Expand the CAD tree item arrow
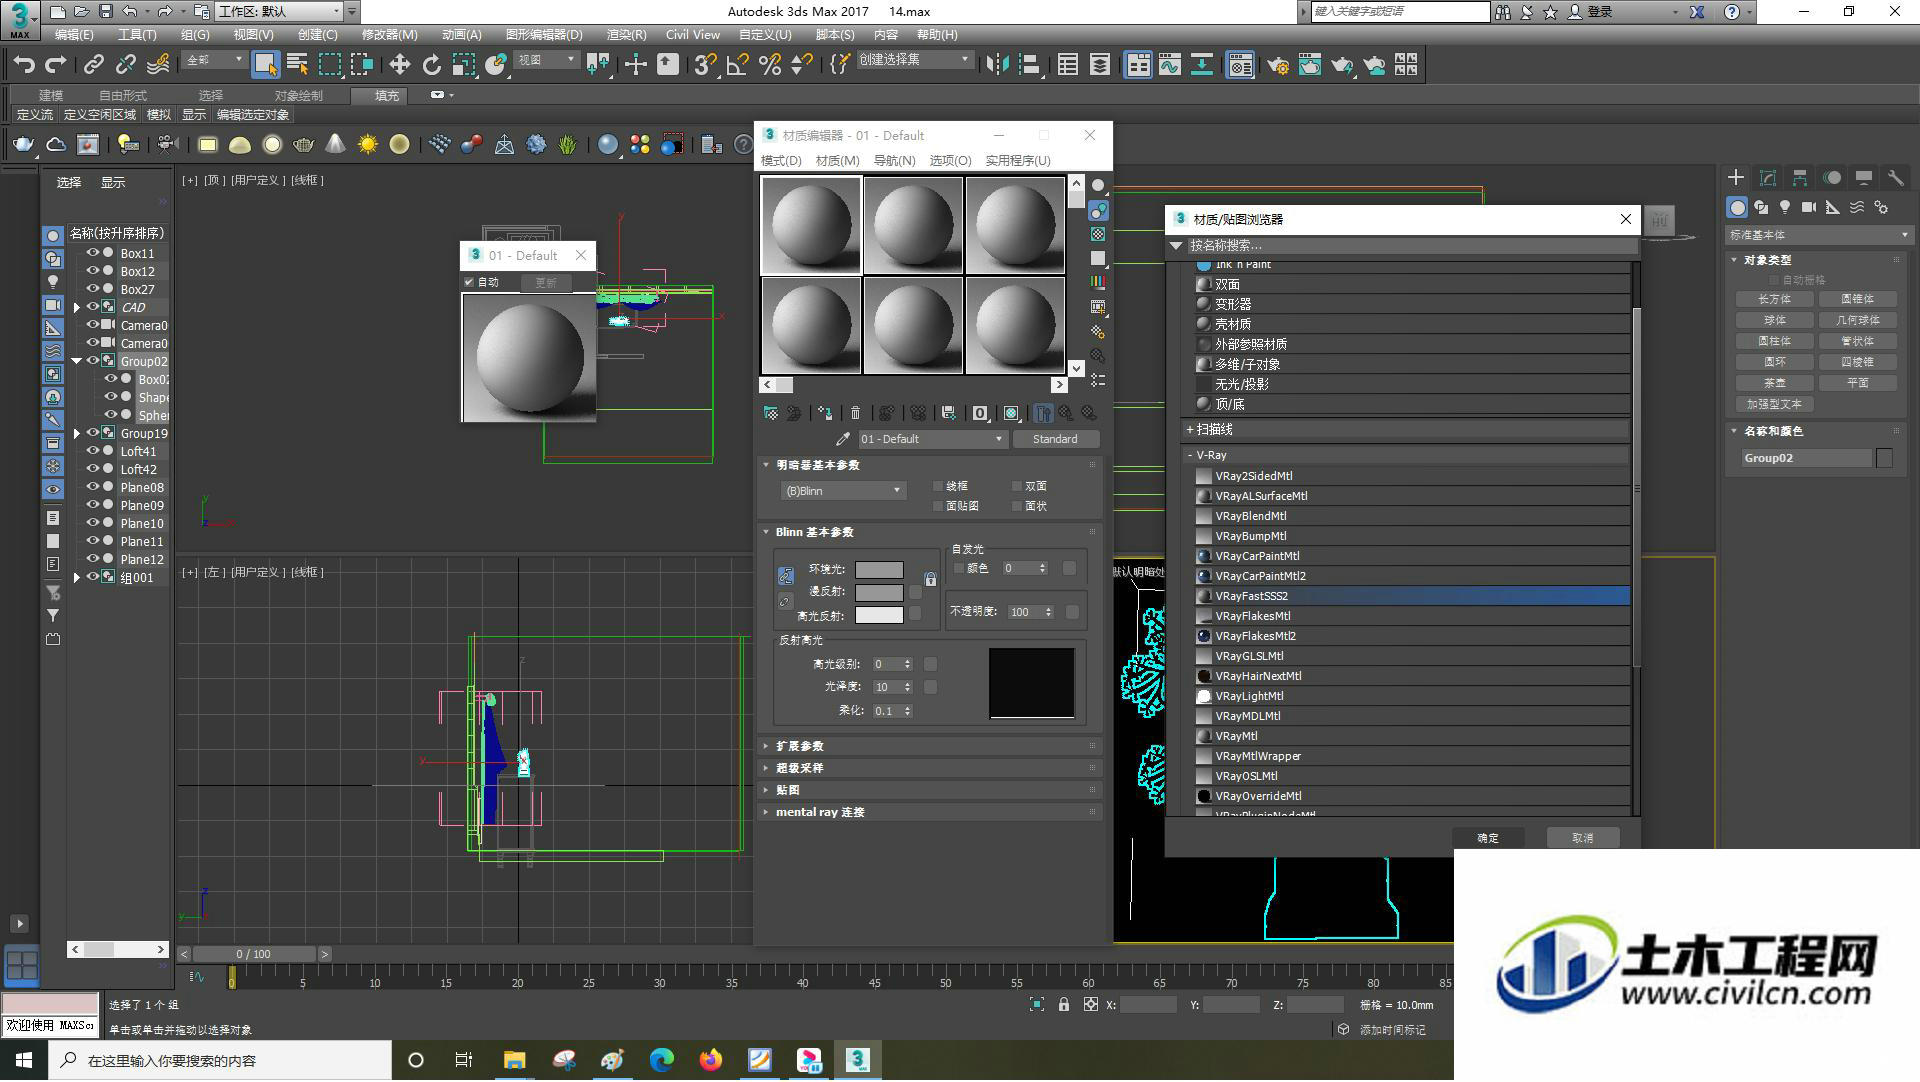The width and height of the screenshot is (1920, 1082). pyautogui.click(x=77, y=307)
